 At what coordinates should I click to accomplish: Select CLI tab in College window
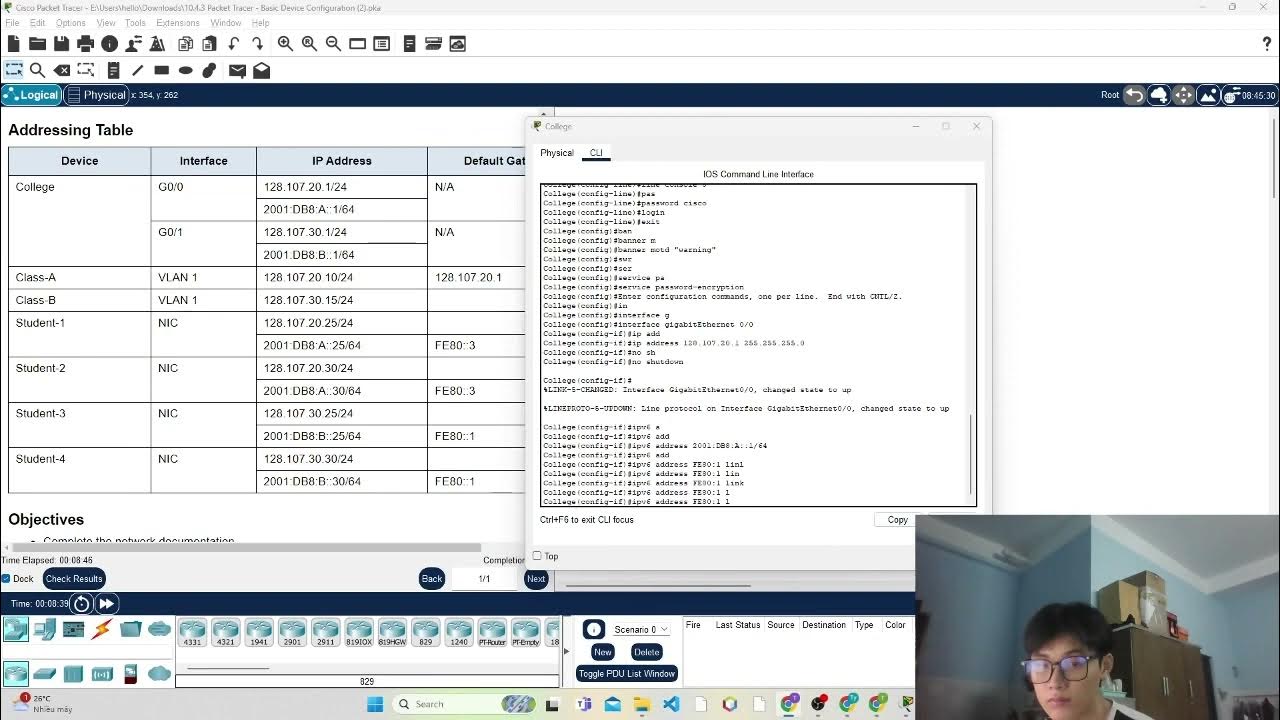(596, 153)
